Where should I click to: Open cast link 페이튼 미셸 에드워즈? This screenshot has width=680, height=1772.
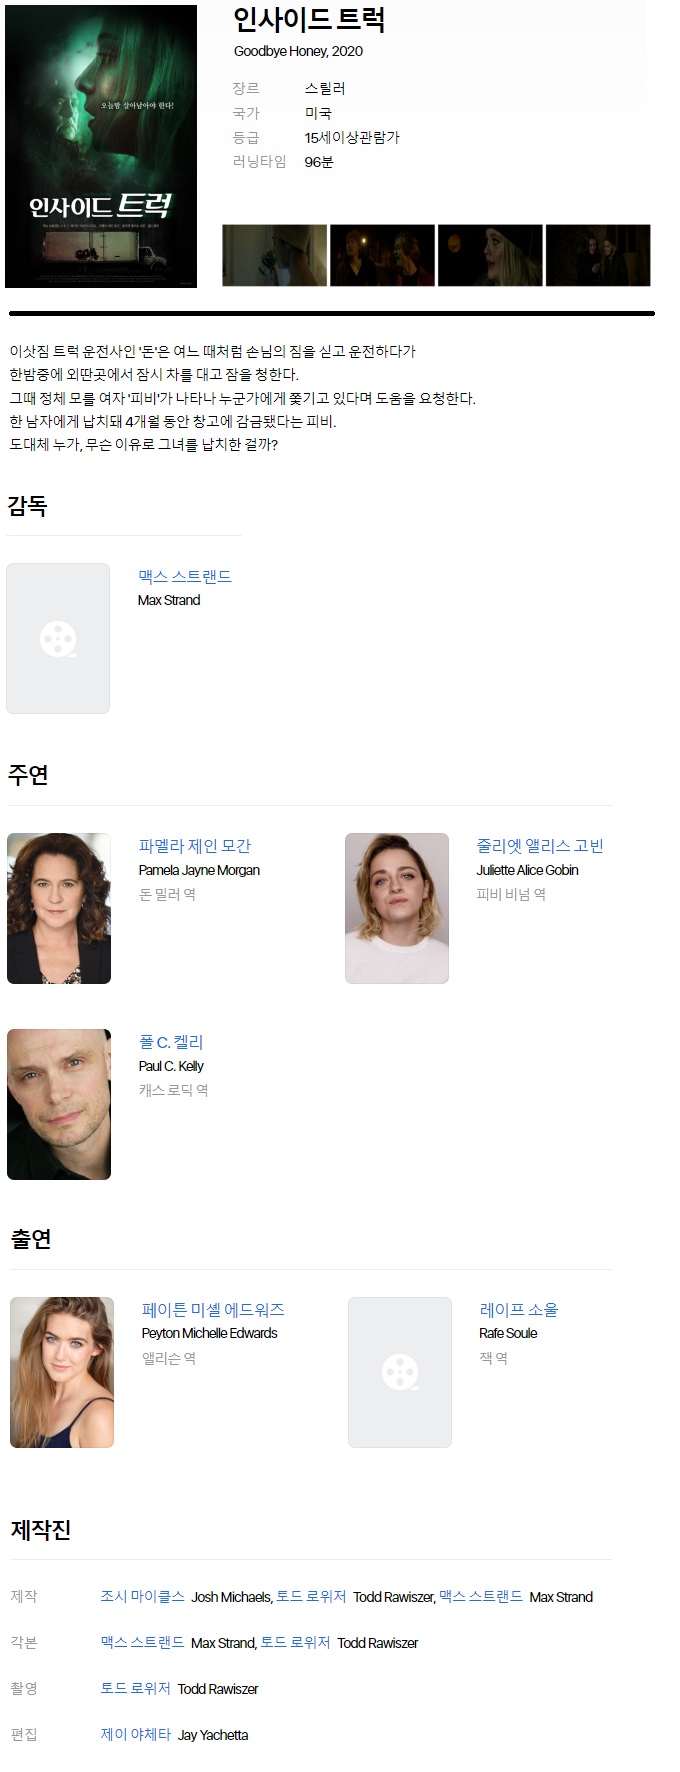click(213, 1309)
